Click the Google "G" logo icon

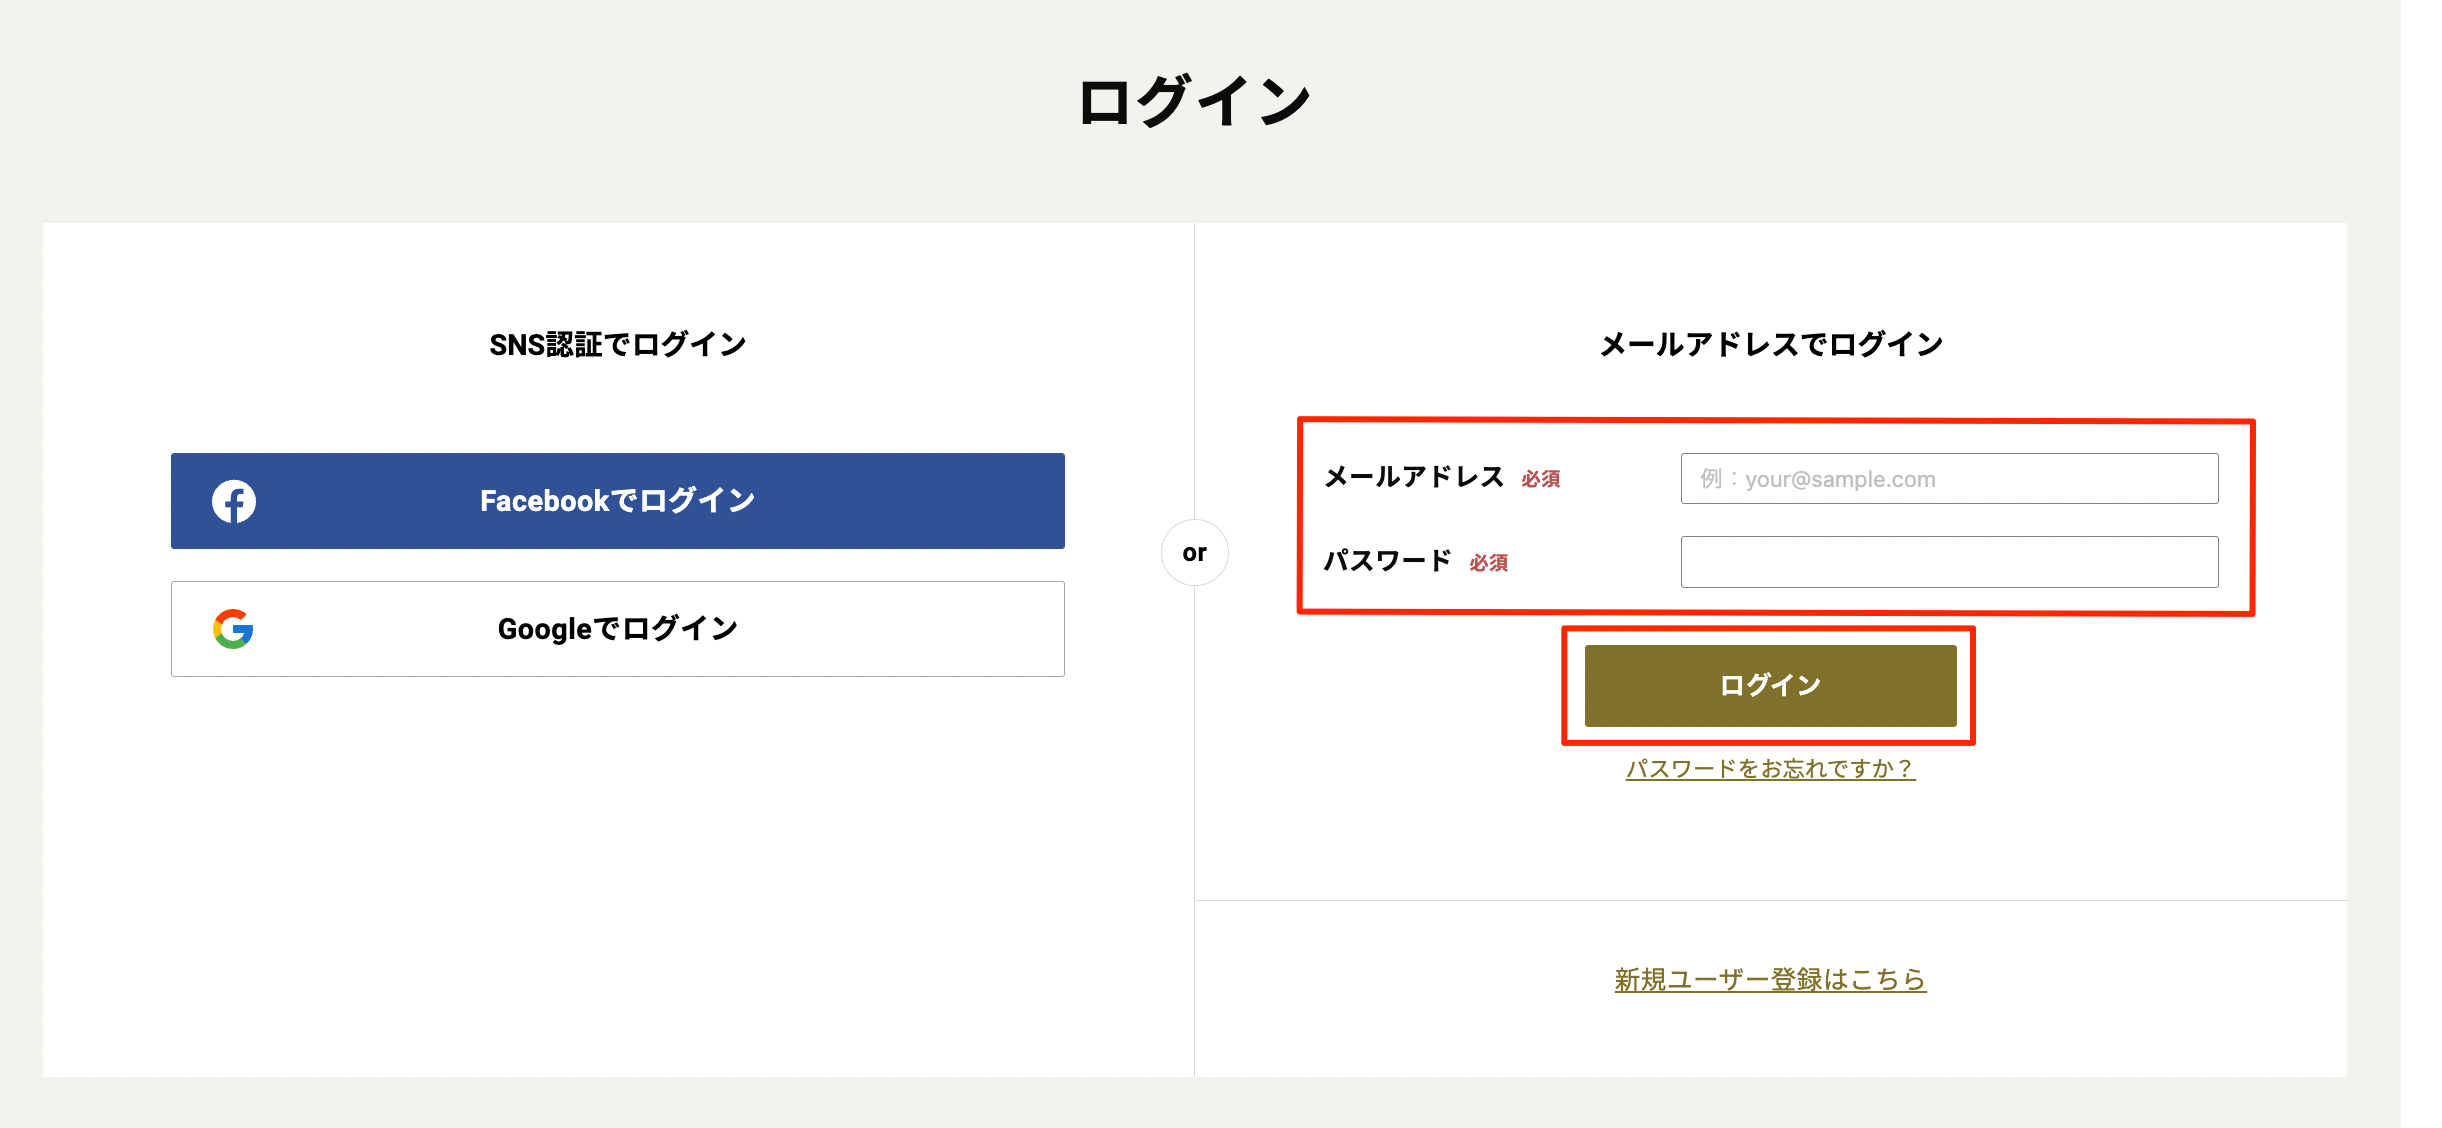235,628
